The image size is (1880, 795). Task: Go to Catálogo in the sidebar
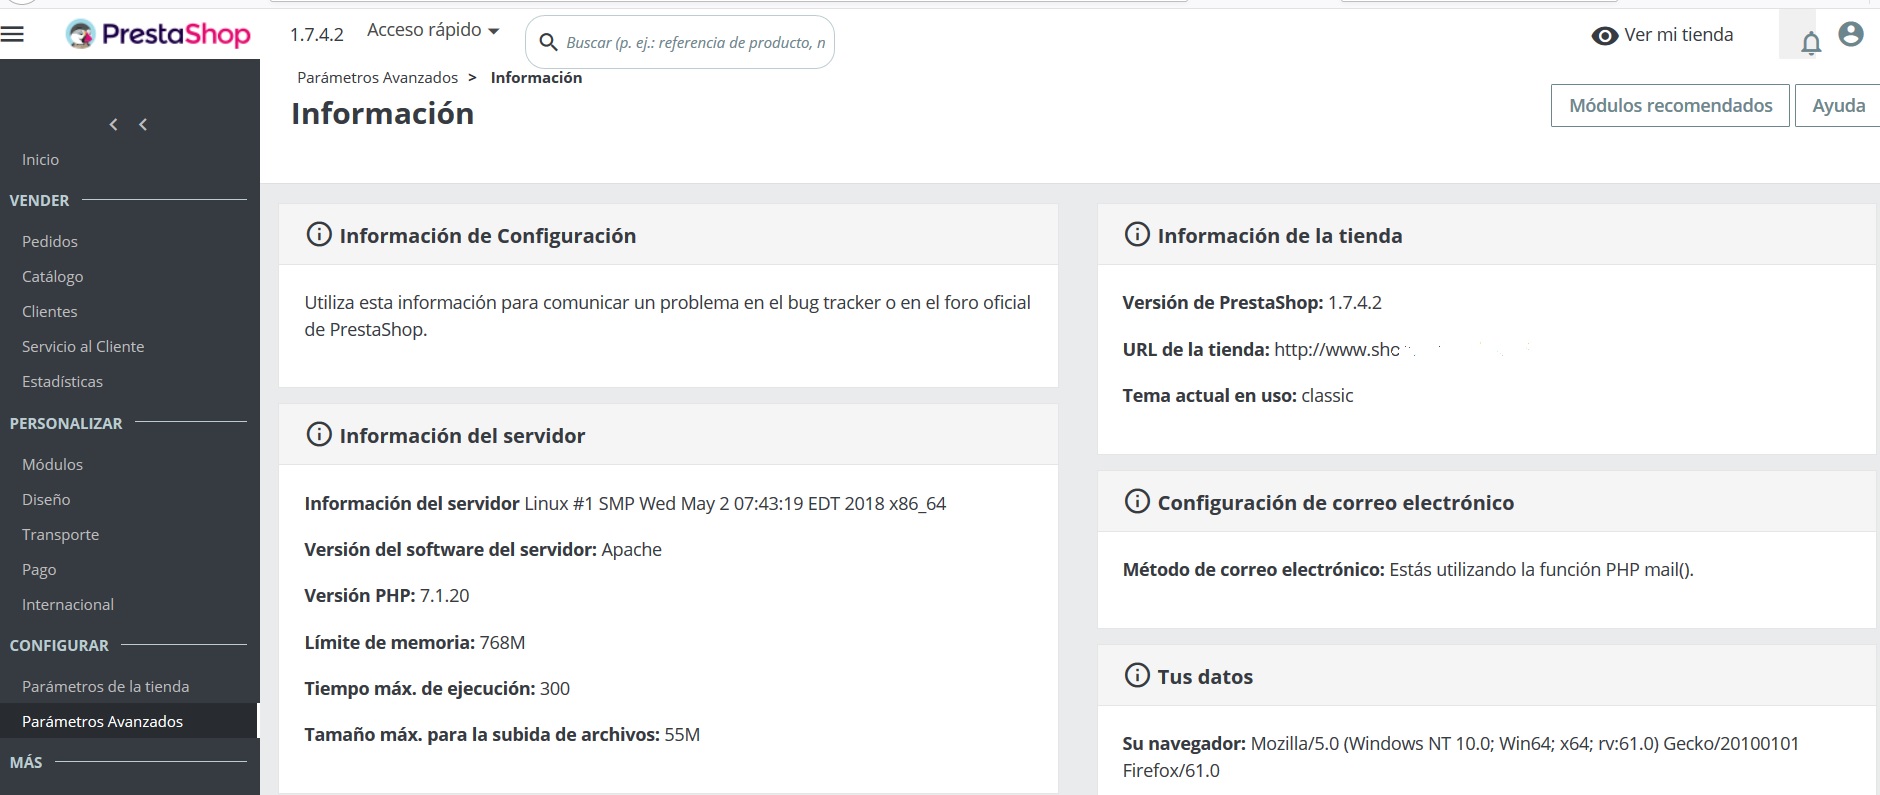53,276
